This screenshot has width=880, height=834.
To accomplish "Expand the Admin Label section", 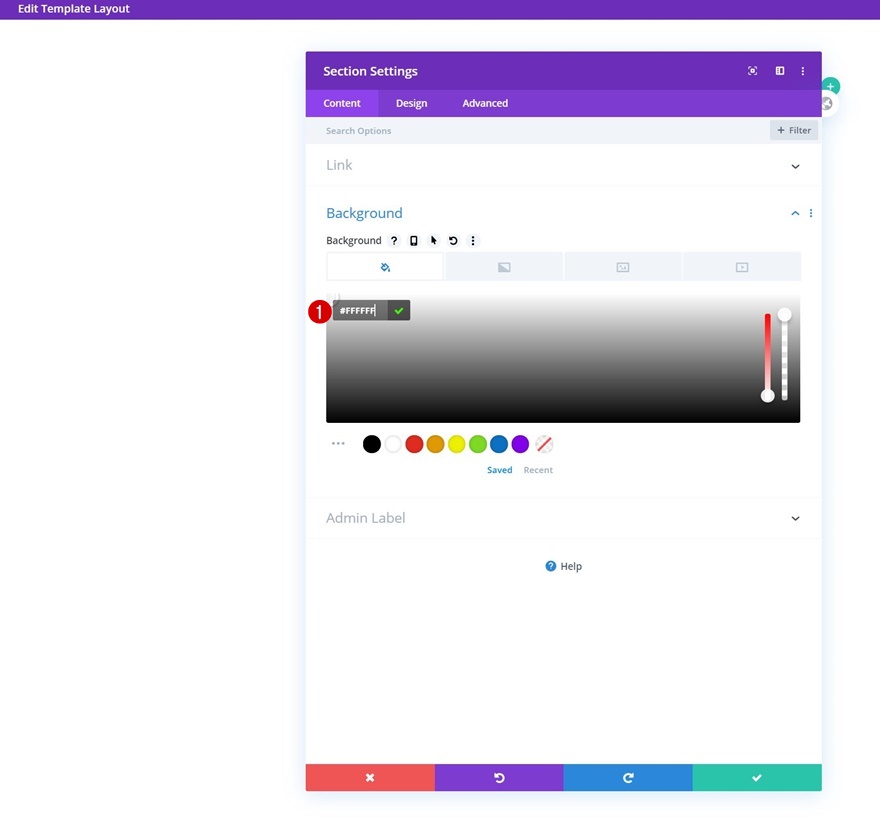I will [563, 518].
